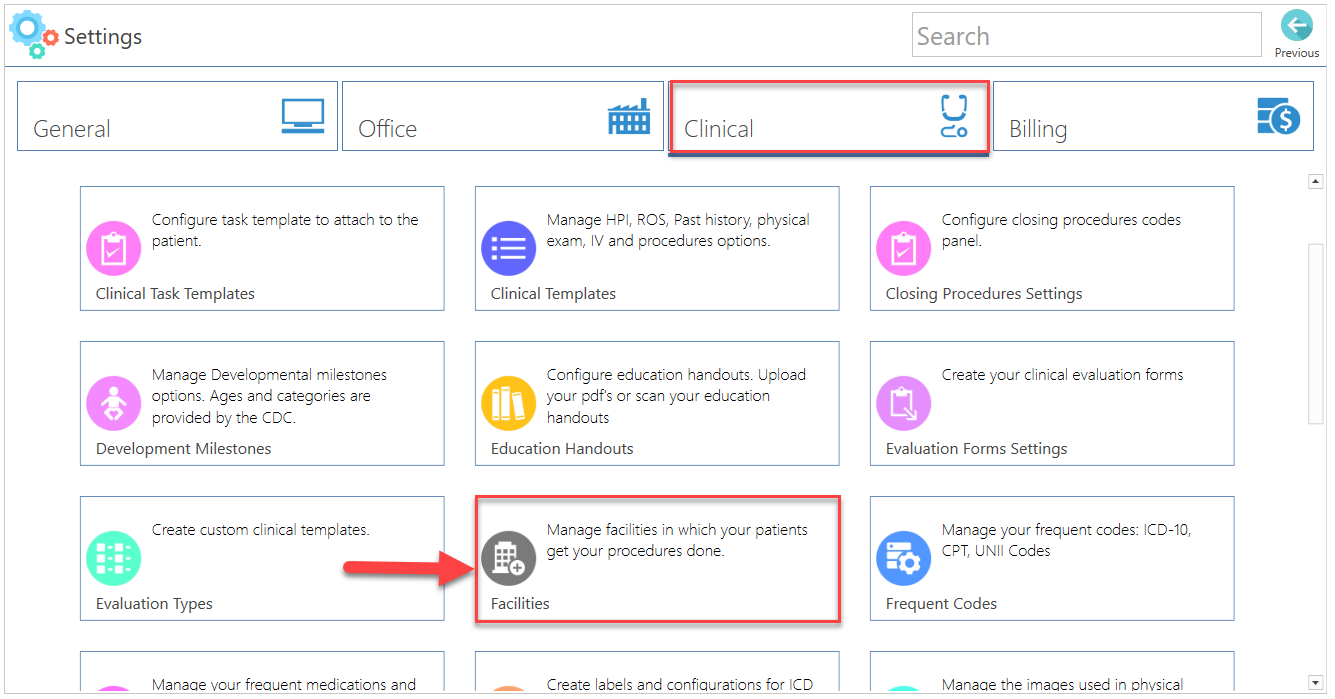
Task: Click 'Manage HPI, ROS, Past history' description
Action: 678,230
